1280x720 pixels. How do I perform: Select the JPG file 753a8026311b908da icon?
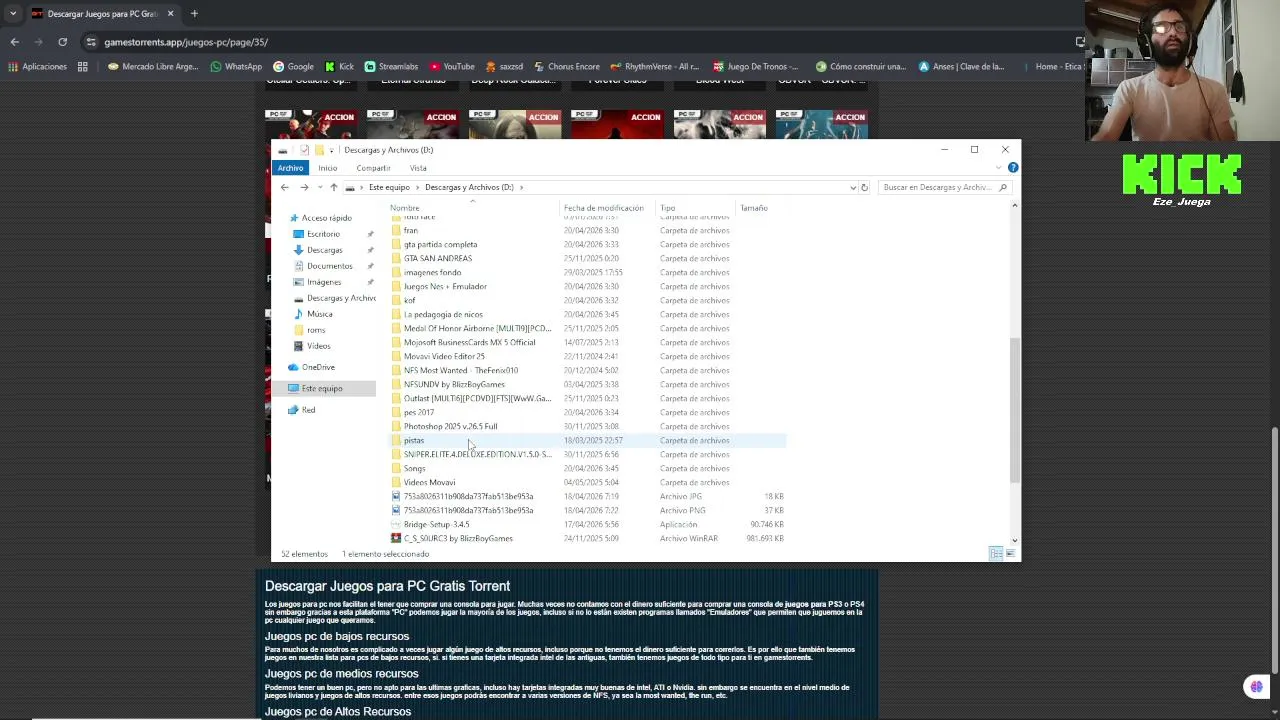pos(396,496)
